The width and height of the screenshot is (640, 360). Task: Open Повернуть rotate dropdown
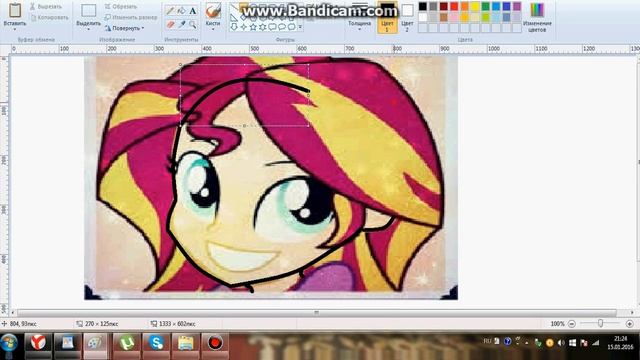pos(125,28)
